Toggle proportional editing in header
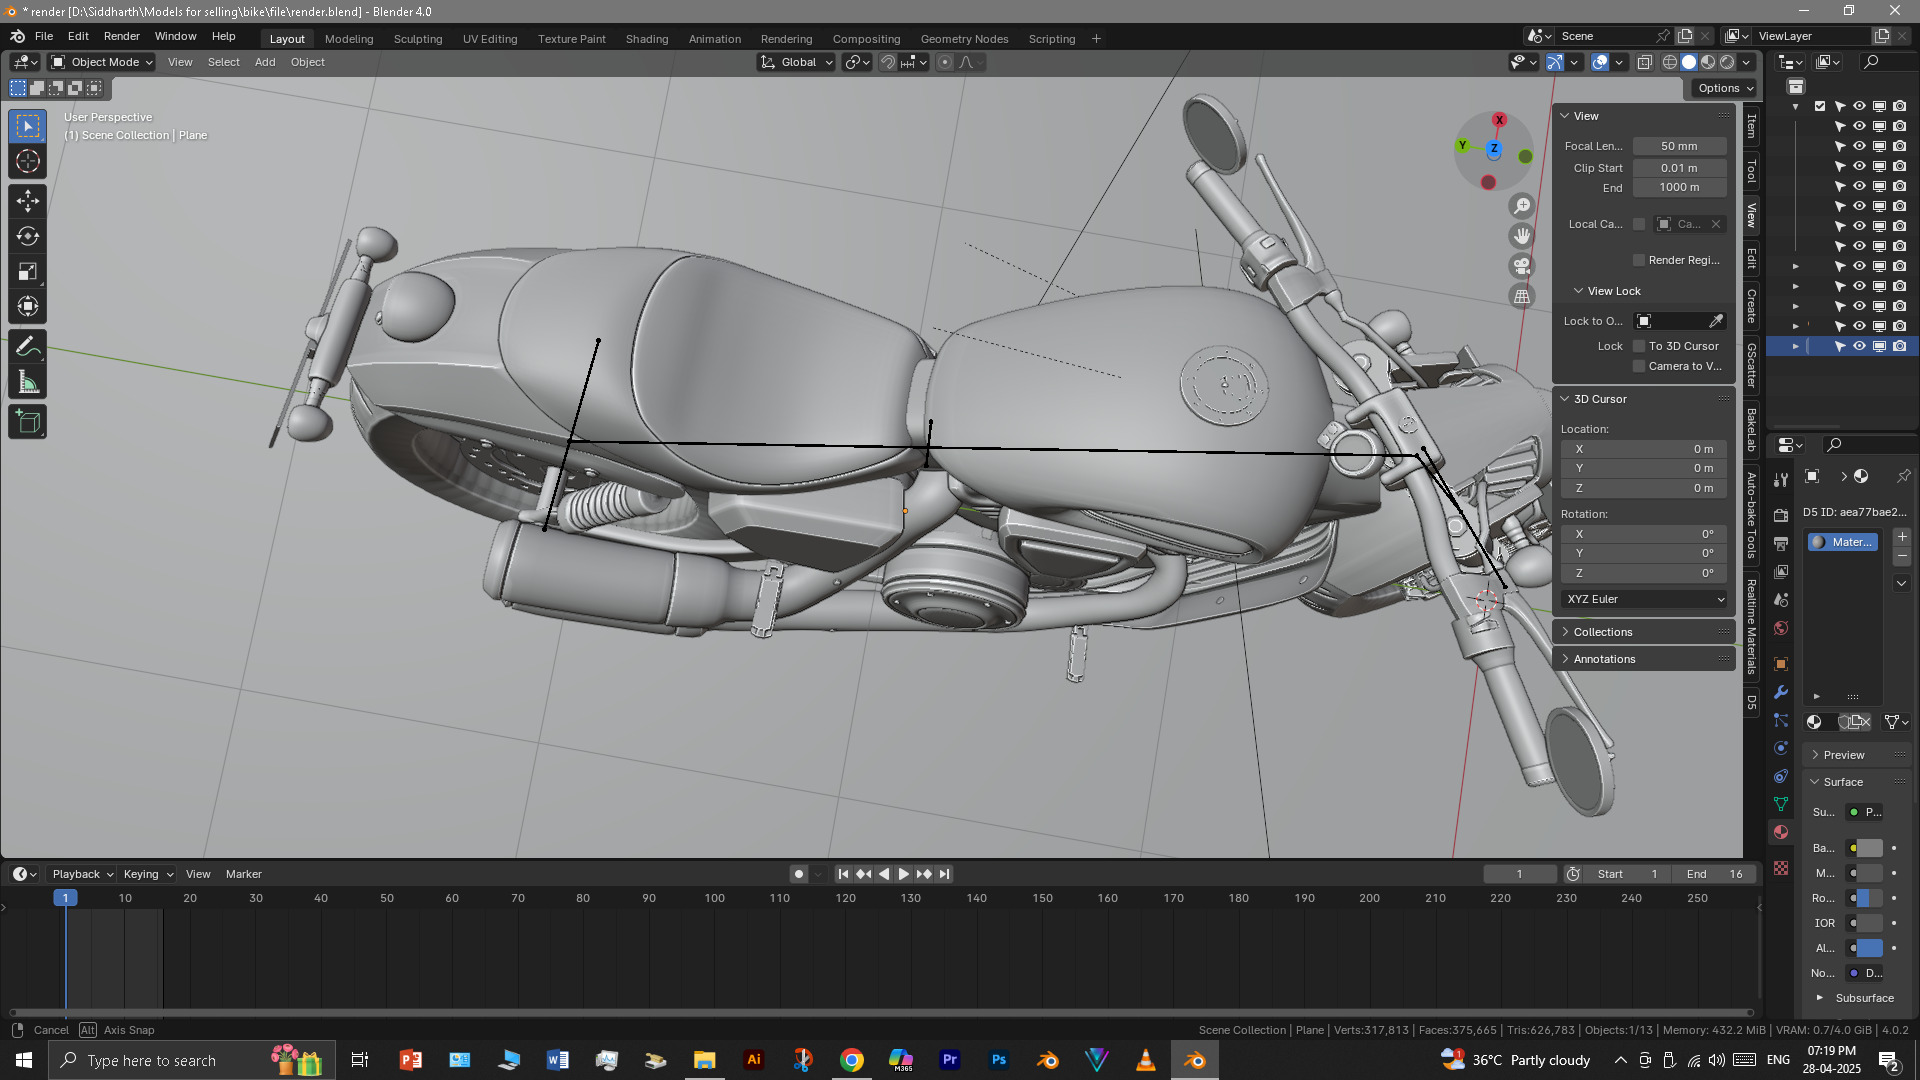 [945, 62]
